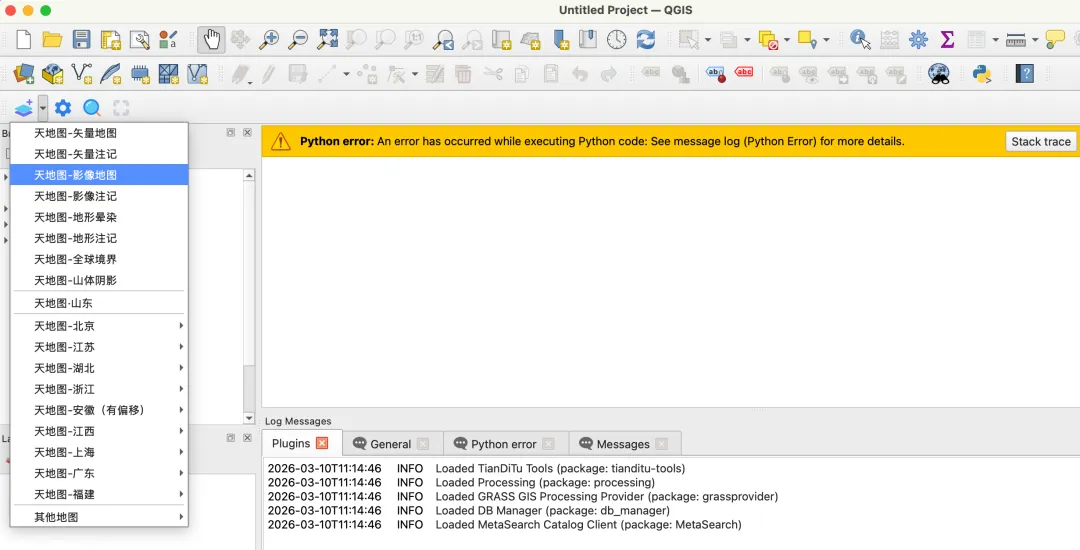Open the Processing Toolbox gear icon
1080x550 pixels.
click(x=918, y=39)
